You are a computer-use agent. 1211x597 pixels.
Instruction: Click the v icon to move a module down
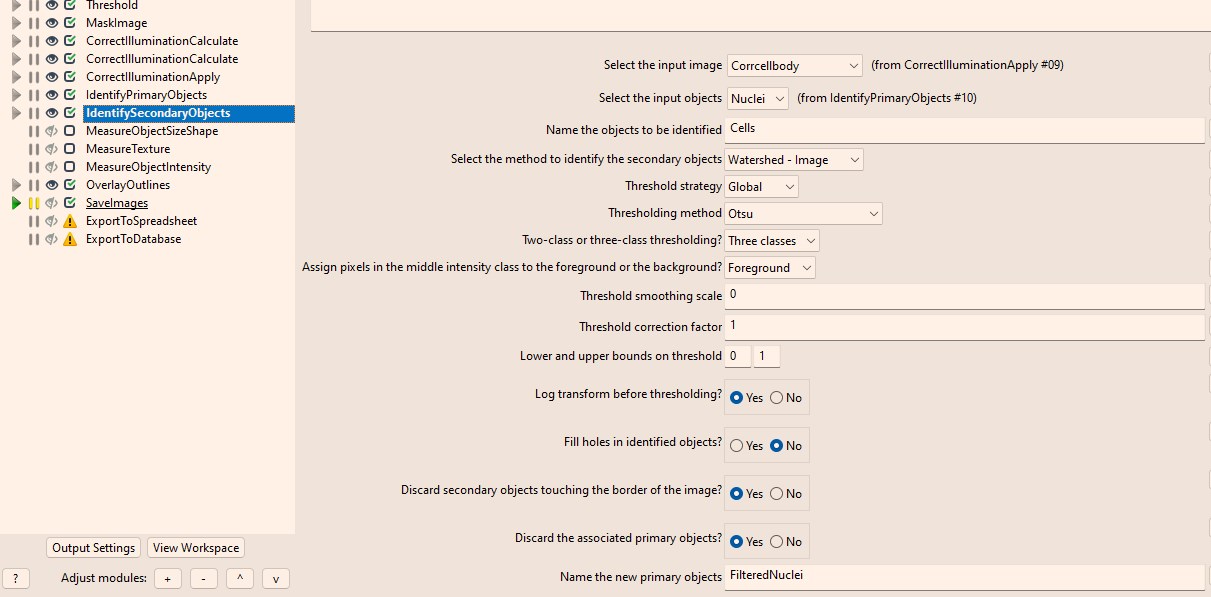[x=275, y=578]
